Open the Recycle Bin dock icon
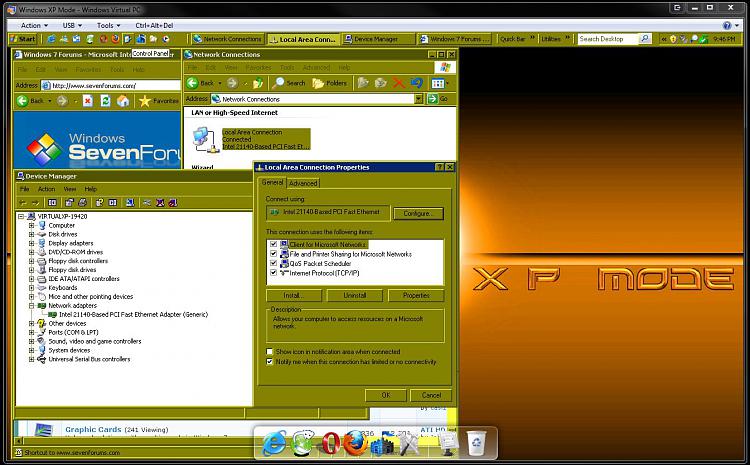Viewport: 750px width, 465px height. click(476, 443)
